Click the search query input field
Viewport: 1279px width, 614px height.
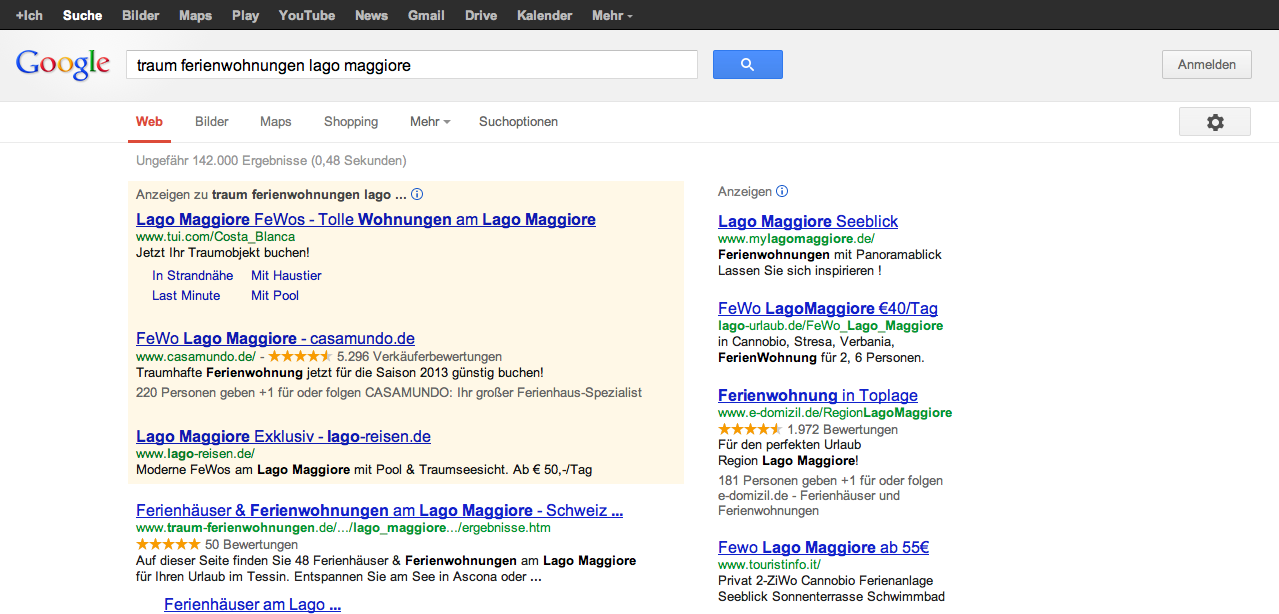pos(411,65)
